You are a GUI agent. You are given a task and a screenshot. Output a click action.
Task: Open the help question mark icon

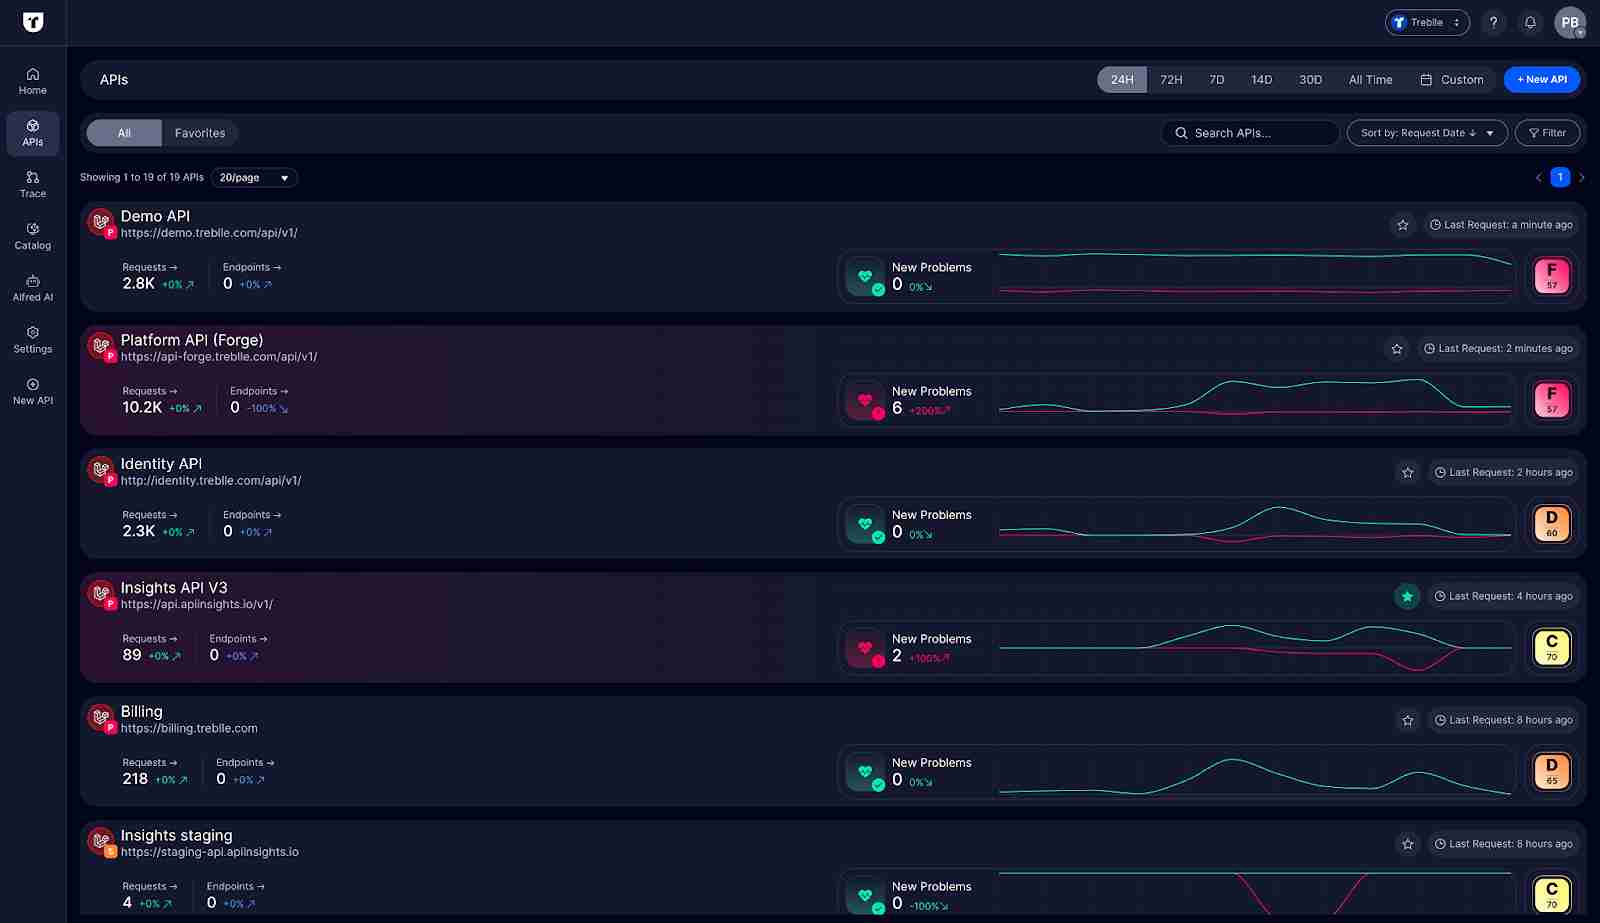tap(1494, 22)
